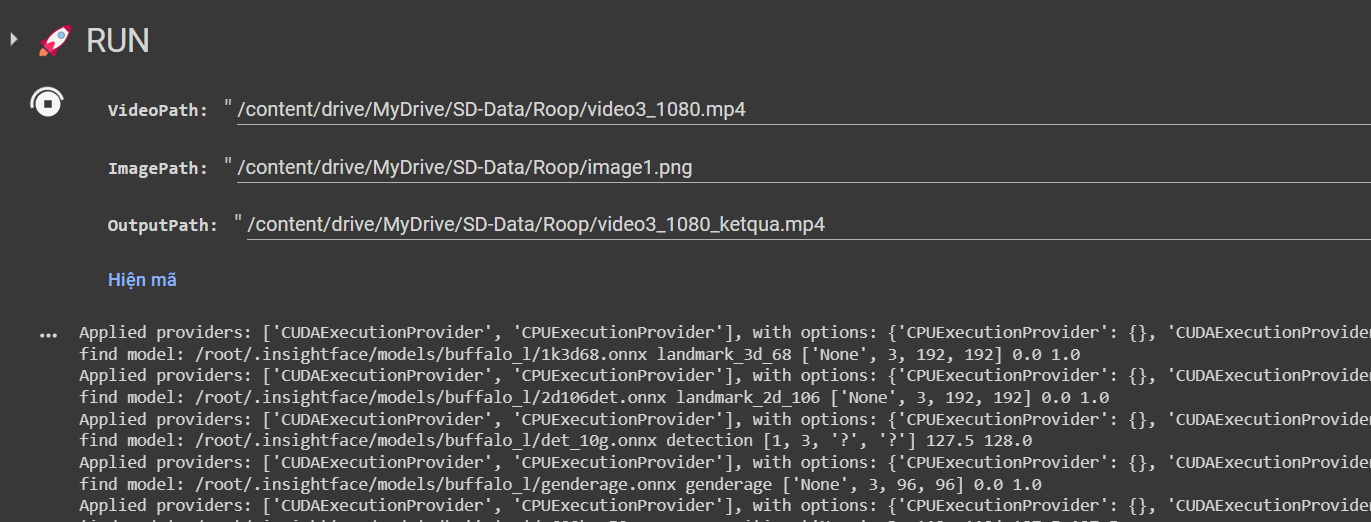Click the ImagePath form label
The image size is (1371, 522).
[157, 169]
